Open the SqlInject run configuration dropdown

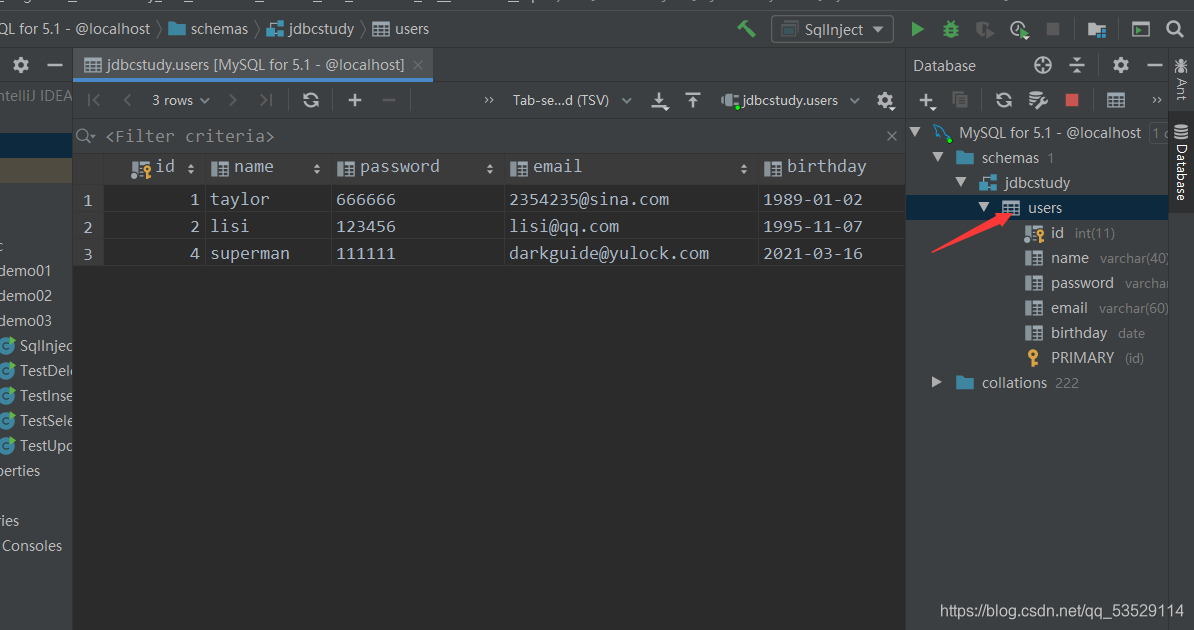(x=832, y=30)
